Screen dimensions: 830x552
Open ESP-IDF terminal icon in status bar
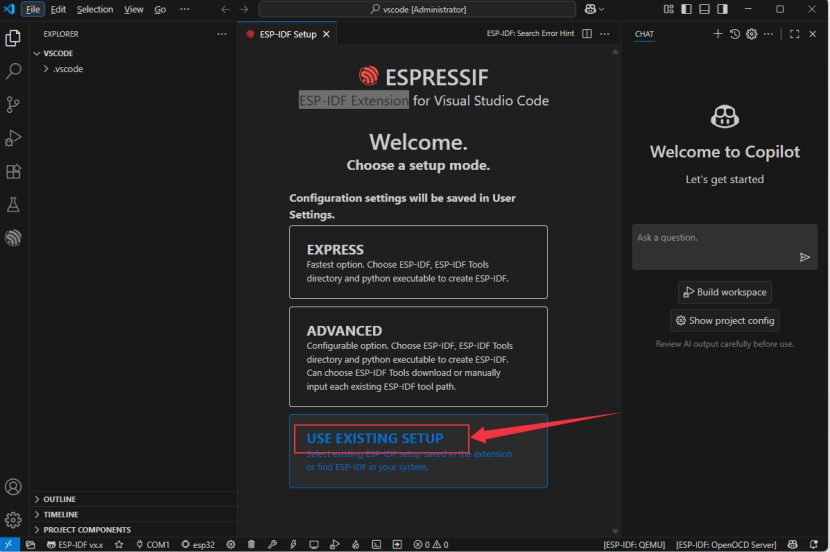click(376, 544)
